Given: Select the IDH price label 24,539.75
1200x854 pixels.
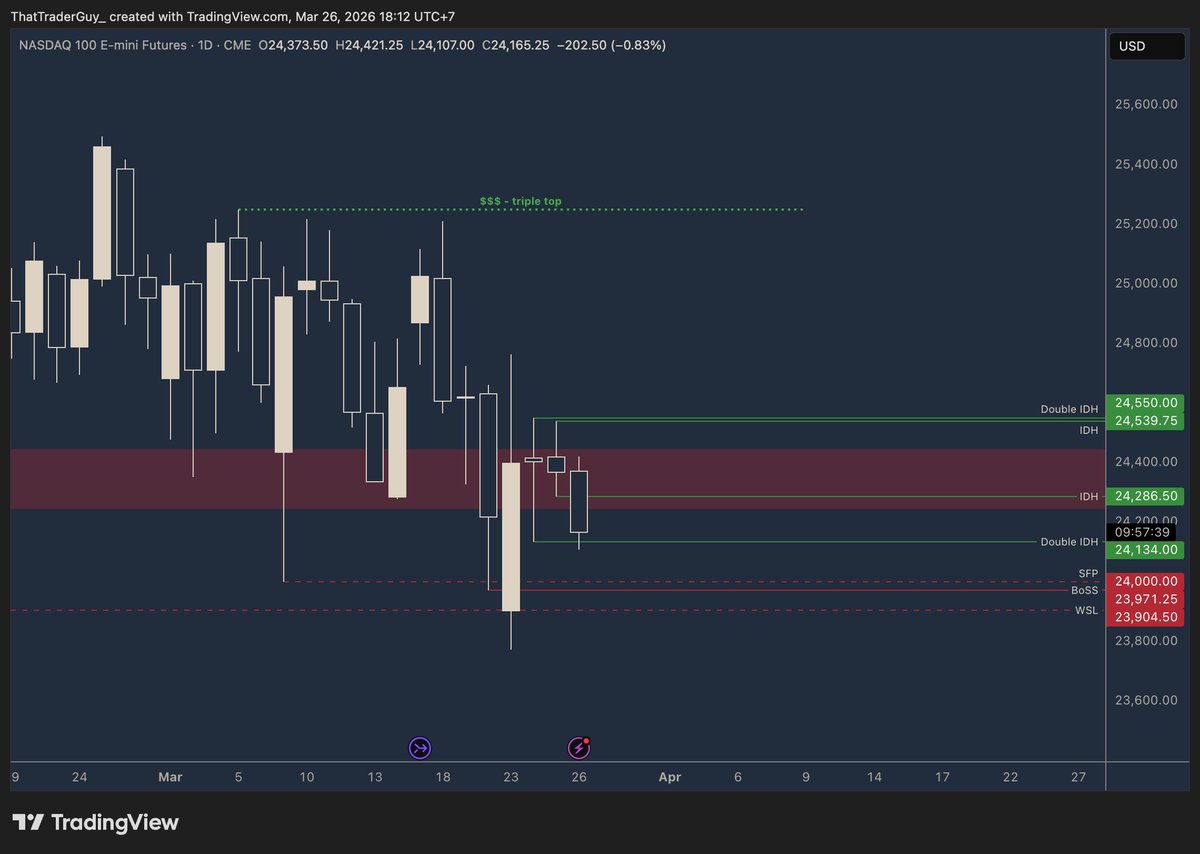Looking at the screenshot, I should 1146,420.
